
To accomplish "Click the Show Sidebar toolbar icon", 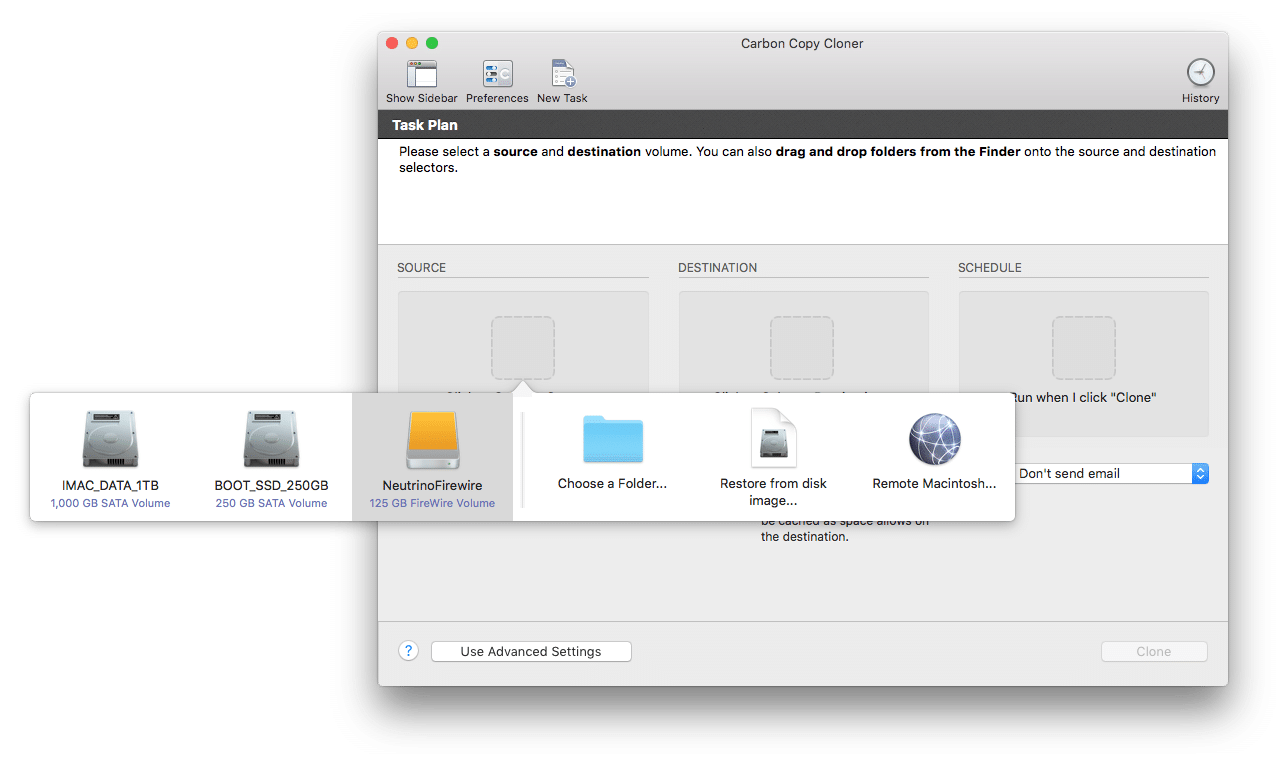I will point(421,75).
